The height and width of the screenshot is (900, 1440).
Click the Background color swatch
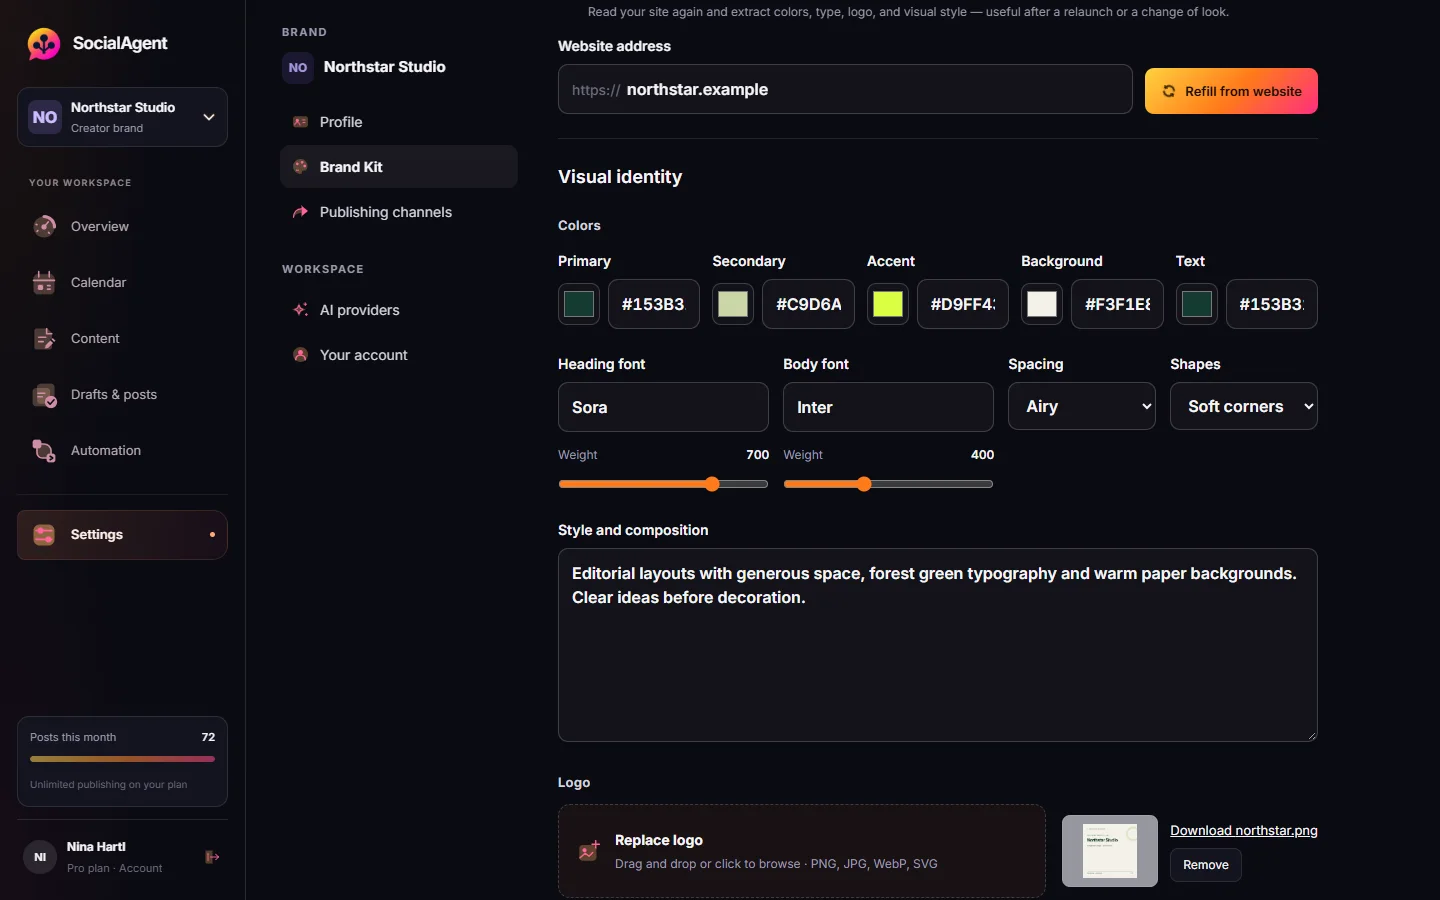click(x=1042, y=304)
